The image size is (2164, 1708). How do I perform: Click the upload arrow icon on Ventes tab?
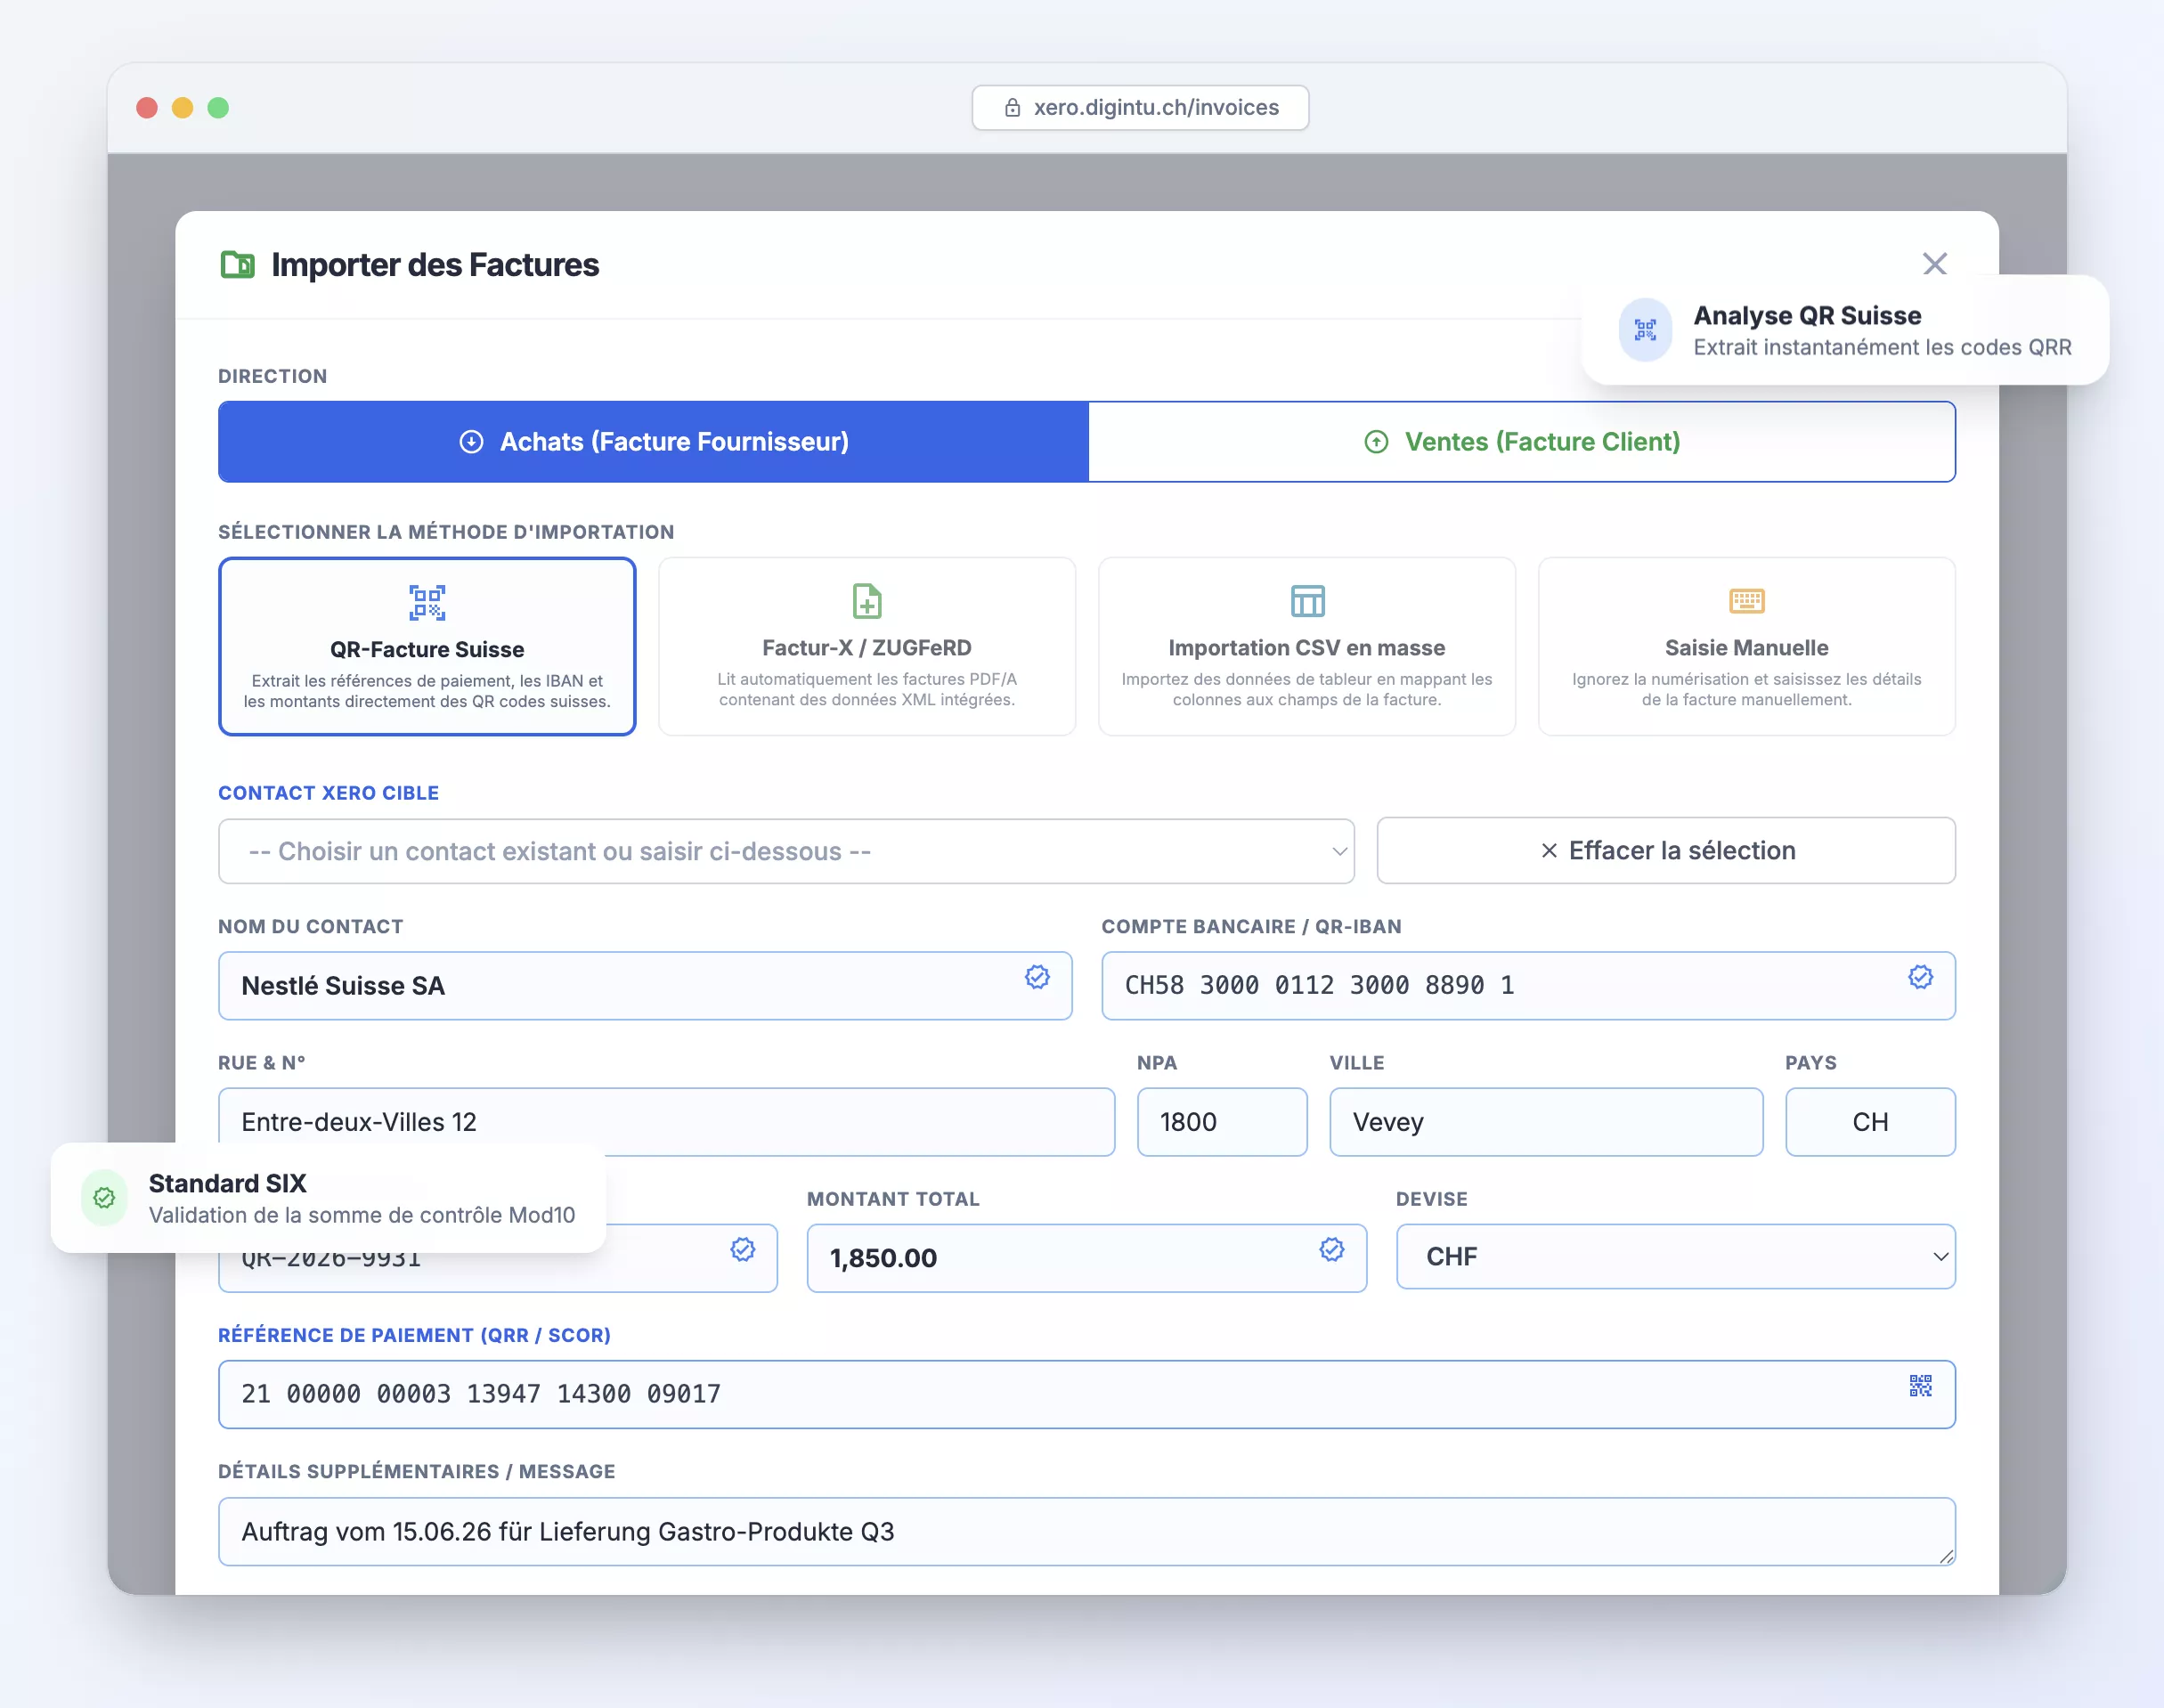pos(1376,442)
